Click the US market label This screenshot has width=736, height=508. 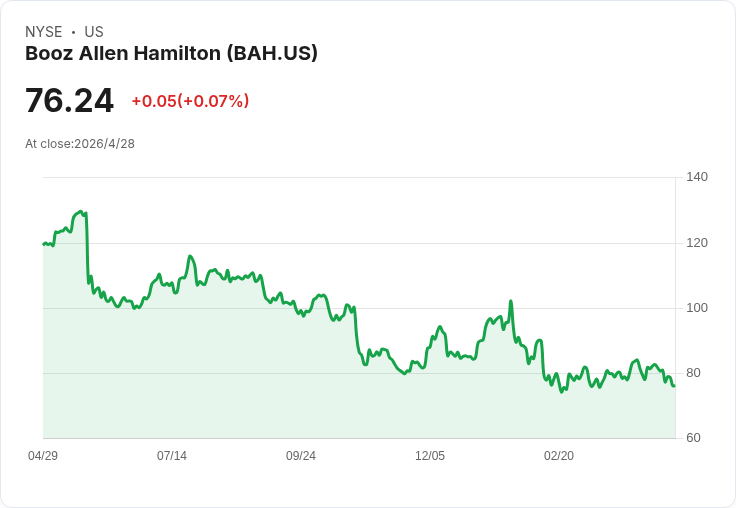[x=94, y=32]
